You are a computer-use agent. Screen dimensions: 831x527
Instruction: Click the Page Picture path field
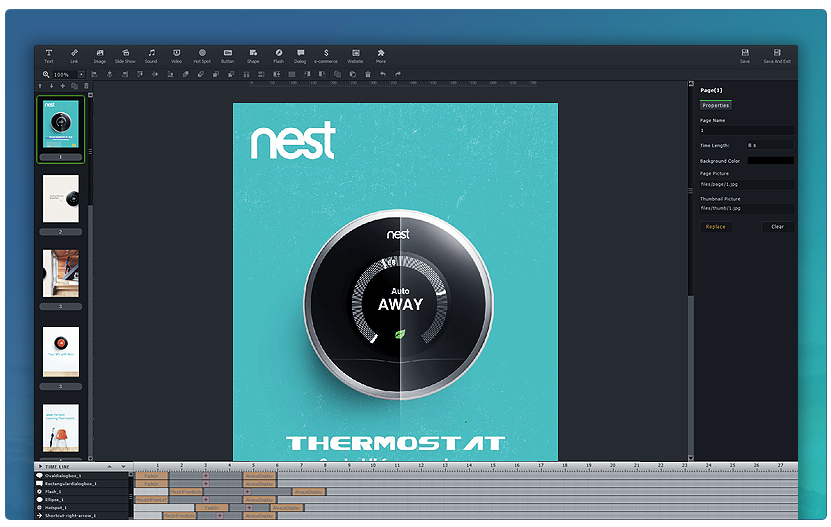tap(746, 185)
